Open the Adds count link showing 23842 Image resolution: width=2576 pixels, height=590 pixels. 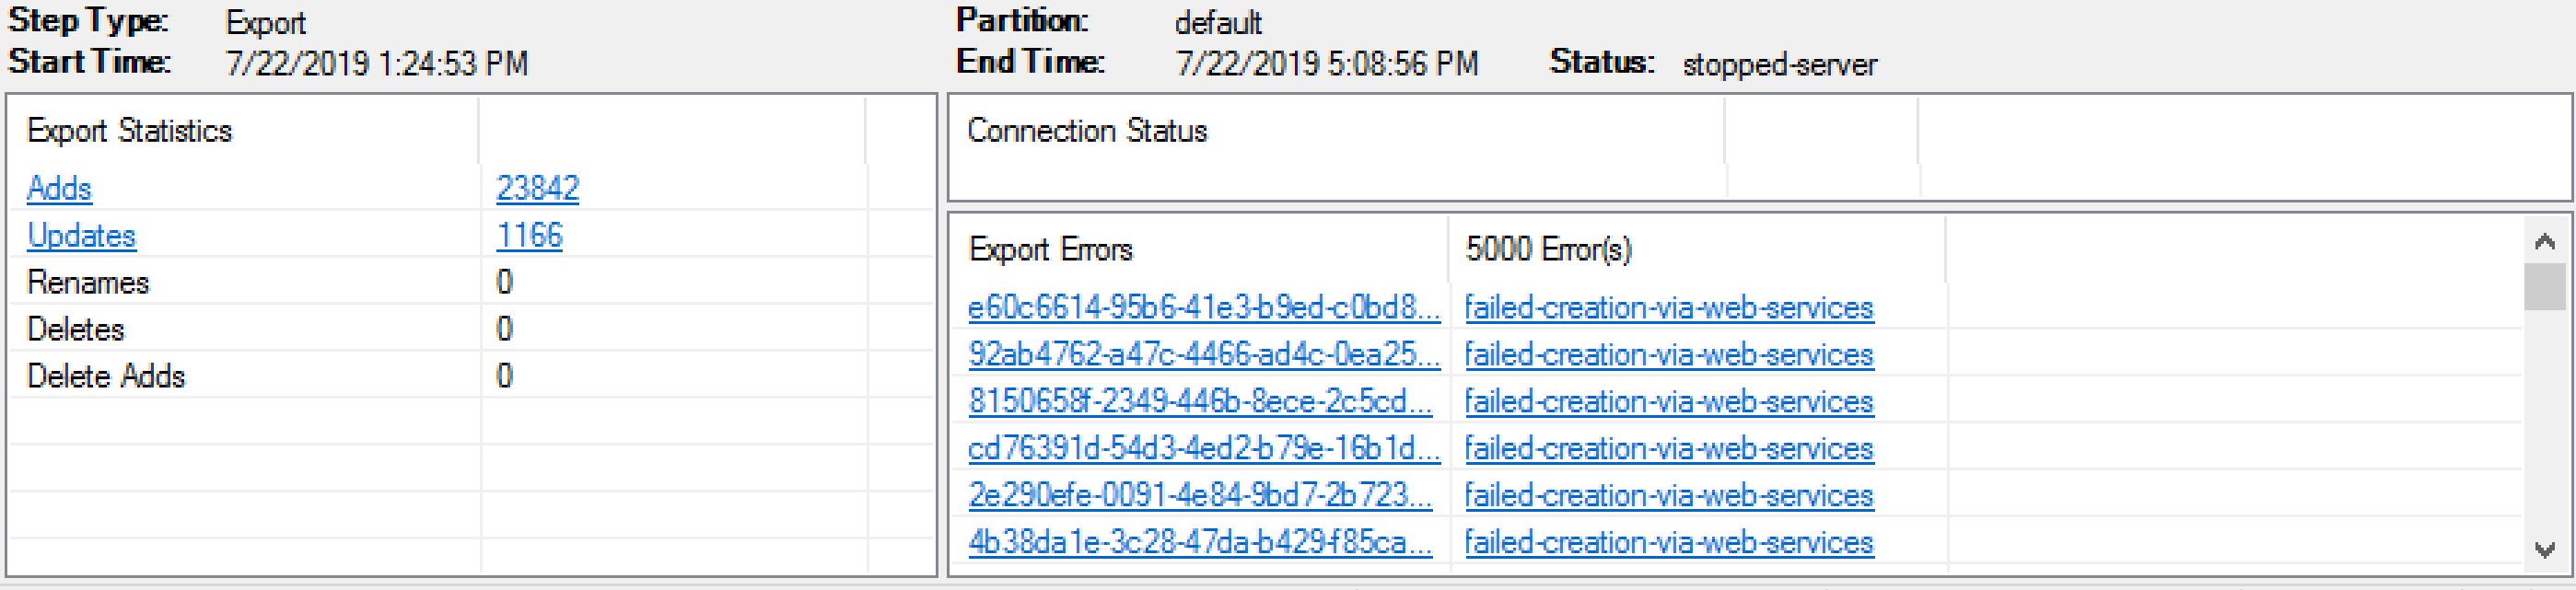[x=537, y=187]
